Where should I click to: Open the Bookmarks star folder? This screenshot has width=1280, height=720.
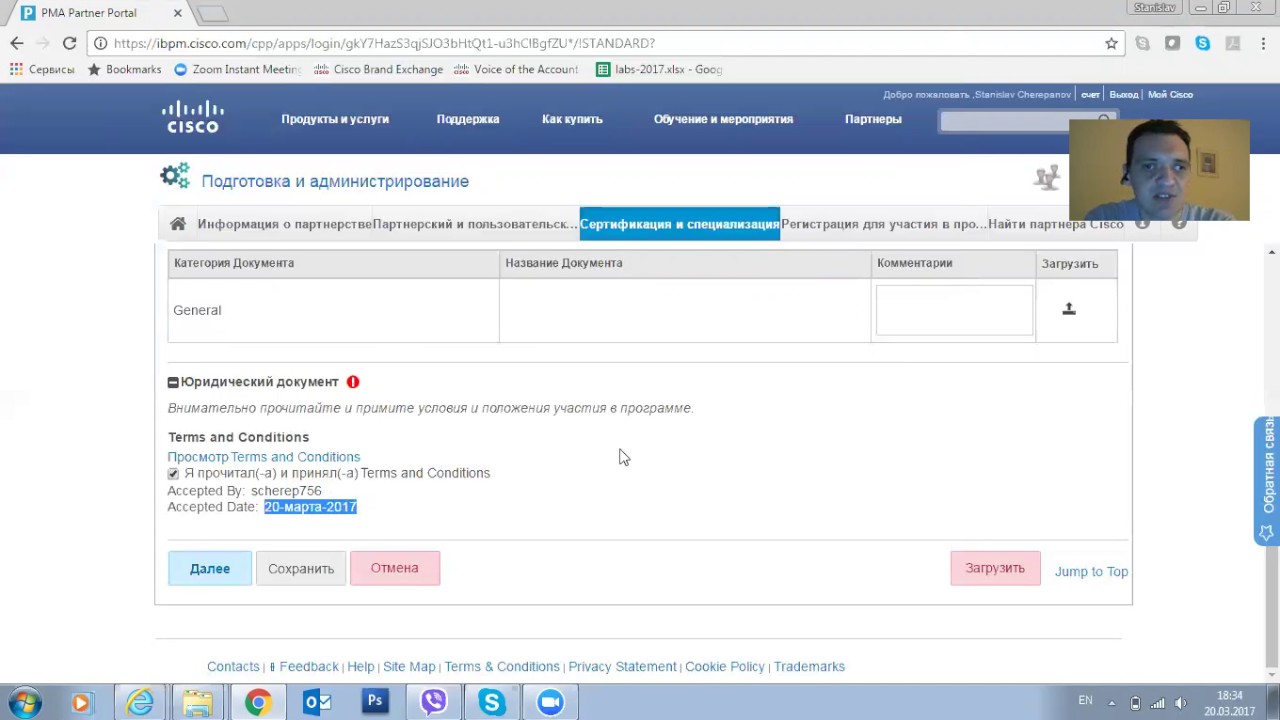tap(124, 69)
